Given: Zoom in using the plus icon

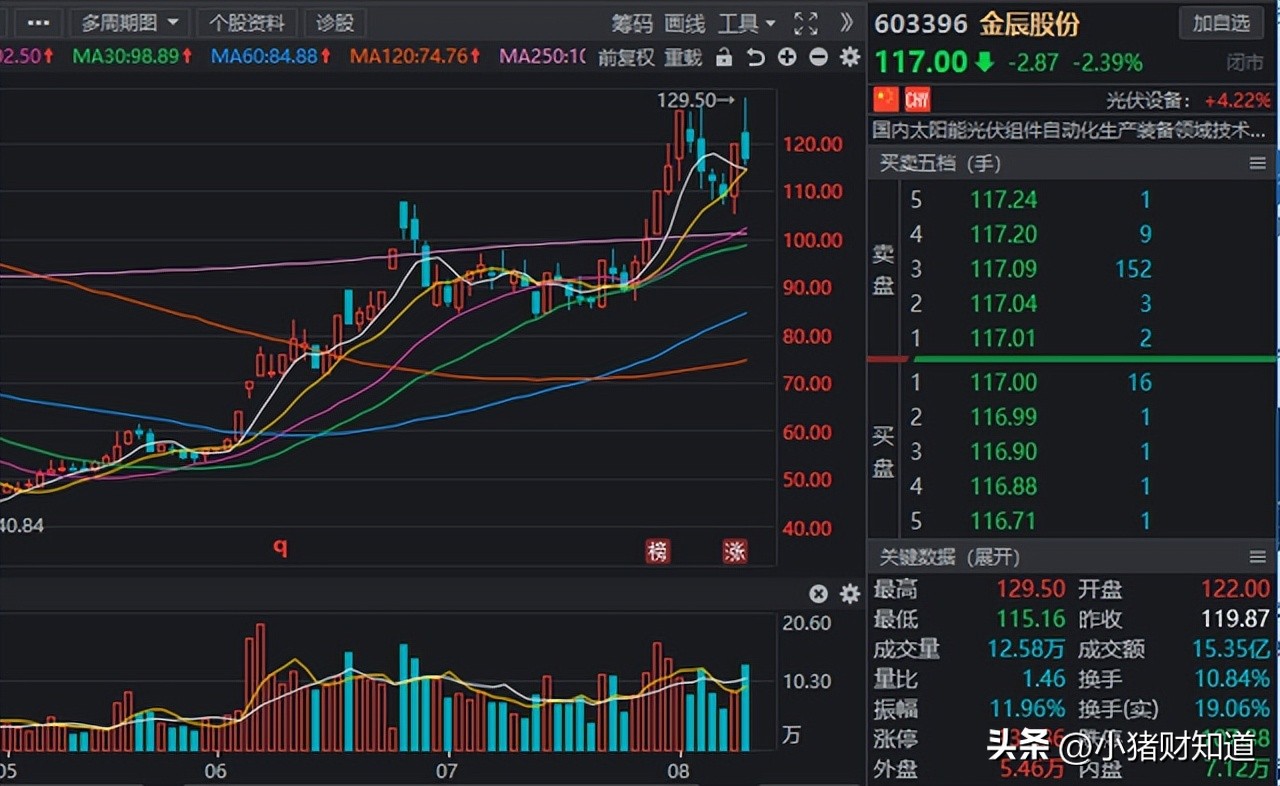Looking at the screenshot, I should (787, 58).
